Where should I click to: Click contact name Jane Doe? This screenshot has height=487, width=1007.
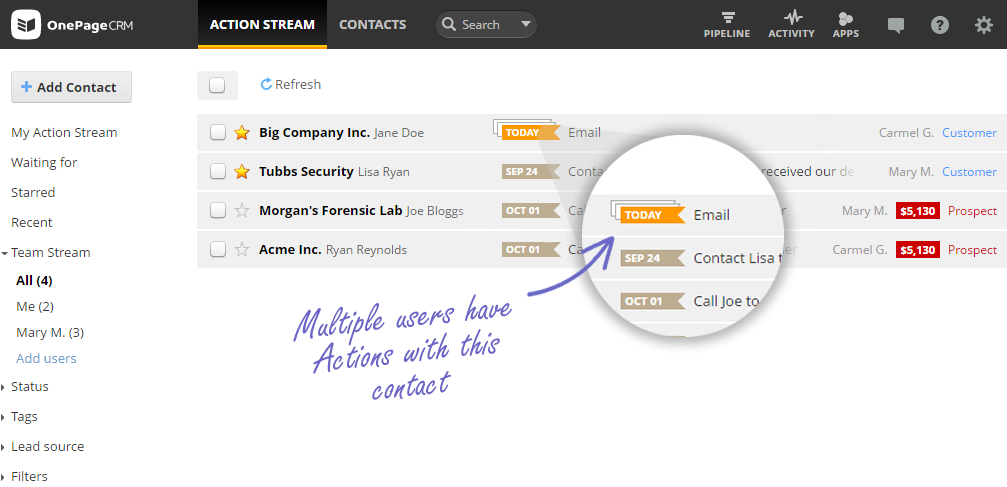[x=399, y=133]
